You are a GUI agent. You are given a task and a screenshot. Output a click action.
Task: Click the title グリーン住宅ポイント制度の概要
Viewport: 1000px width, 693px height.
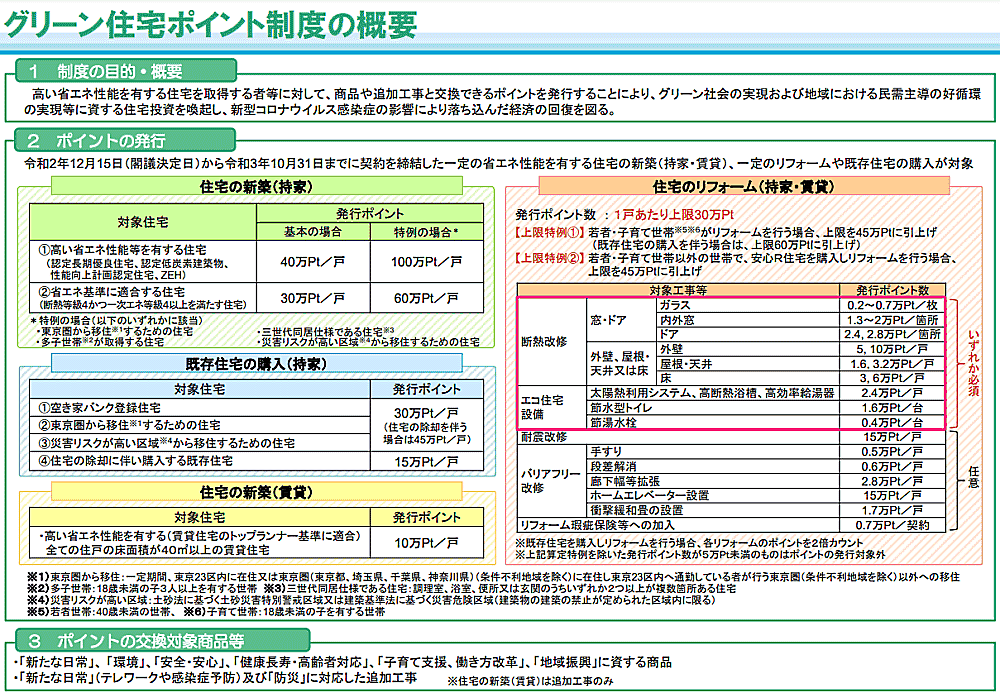pos(212,23)
